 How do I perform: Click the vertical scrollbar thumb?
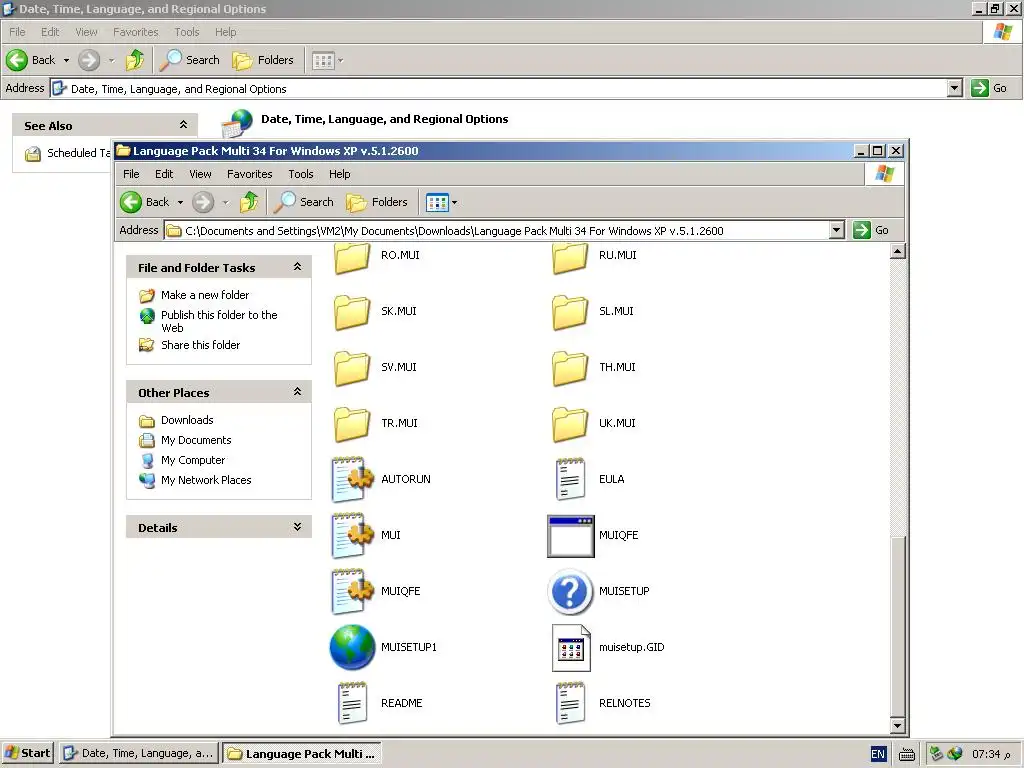[897, 627]
